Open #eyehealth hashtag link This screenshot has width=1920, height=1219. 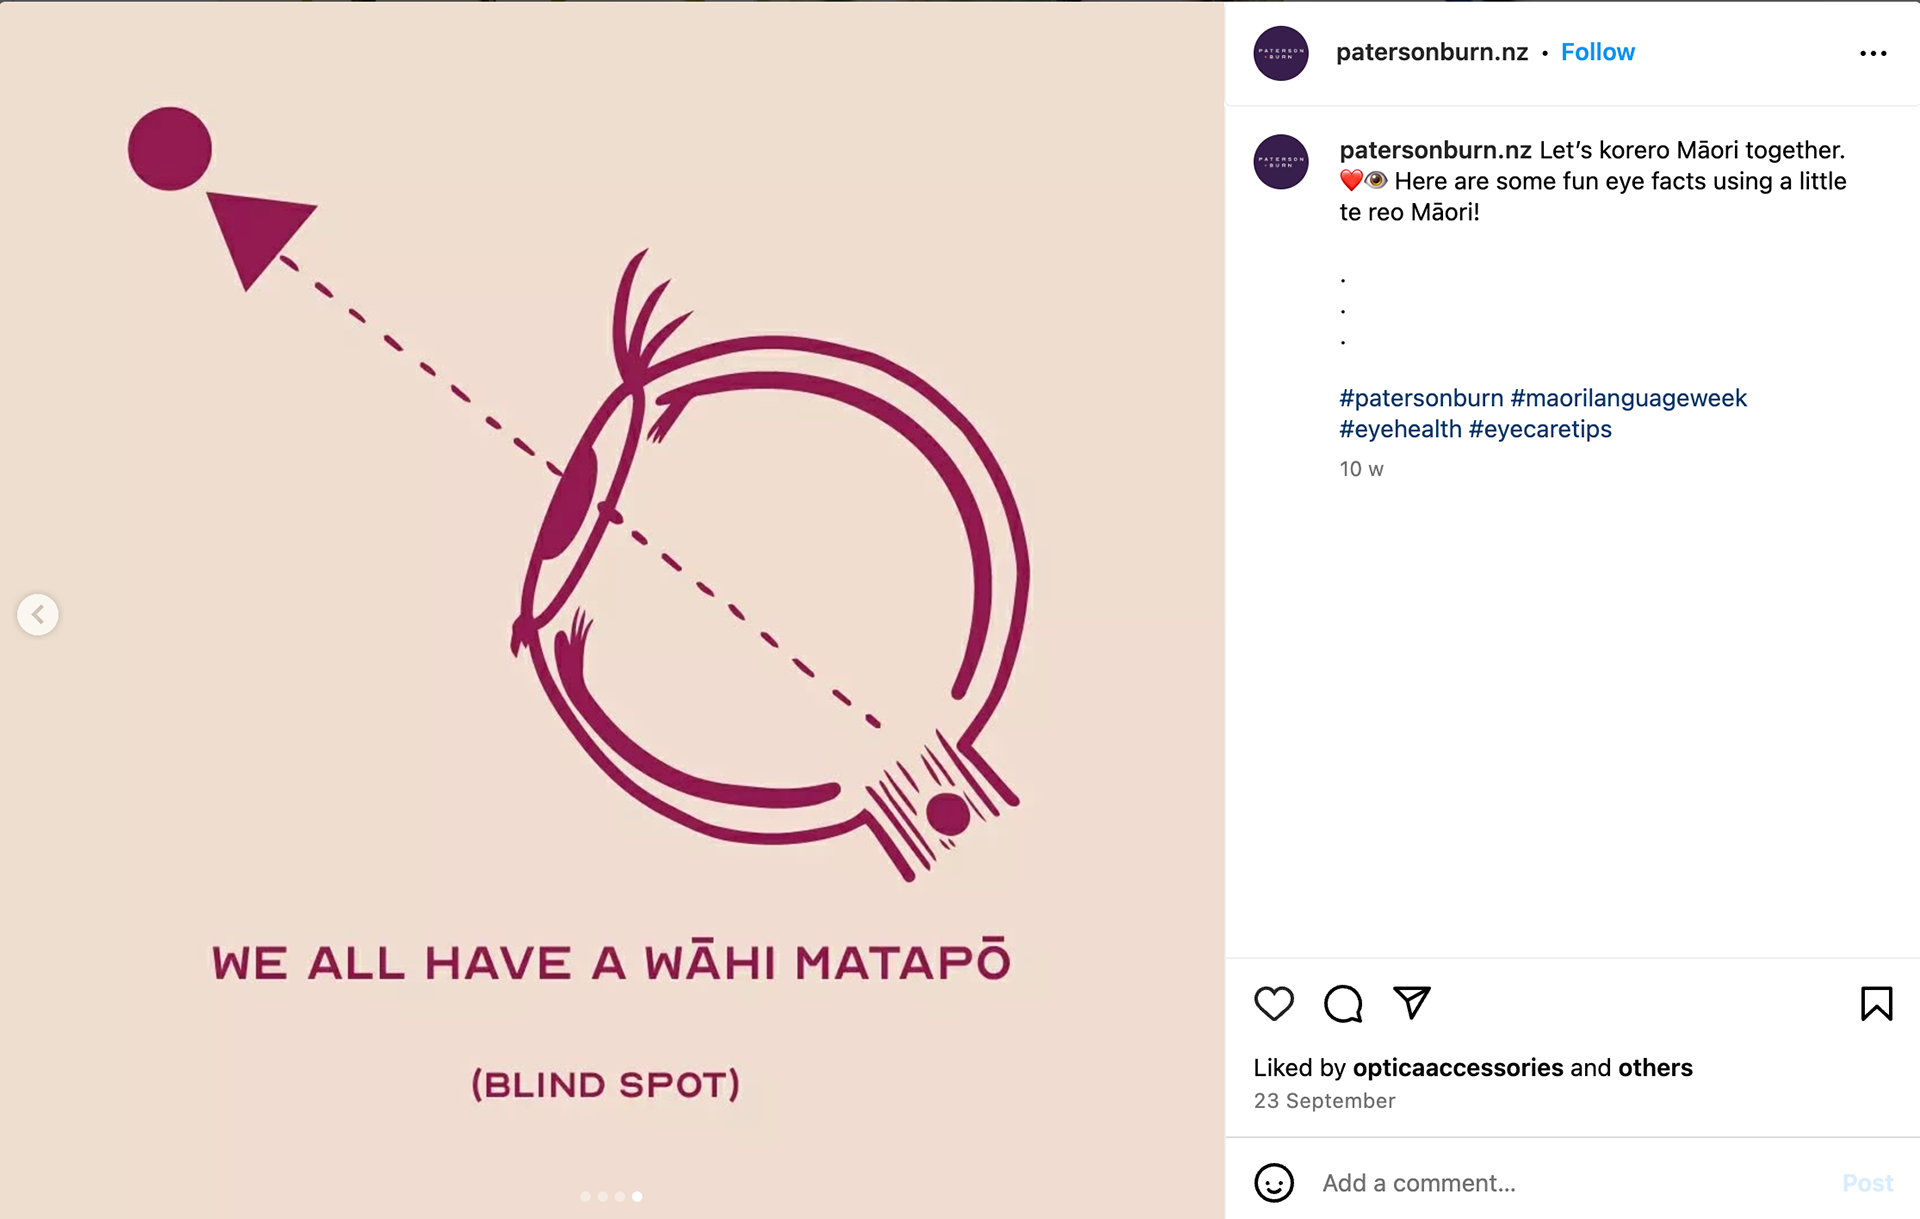(1400, 429)
